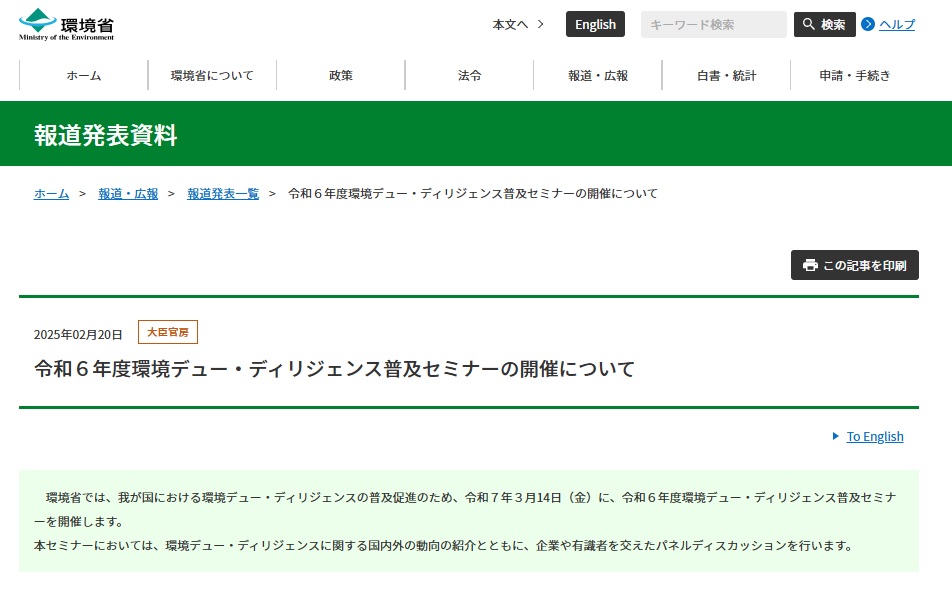The width and height of the screenshot is (952, 610).
Task: Click summary line starting 本セミナーにおいては
Action: [x=444, y=546]
